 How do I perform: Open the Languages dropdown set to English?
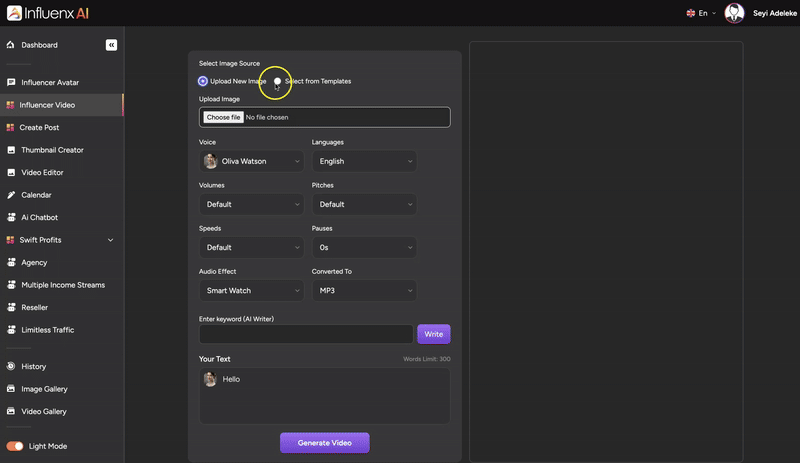click(x=364, y=161)
